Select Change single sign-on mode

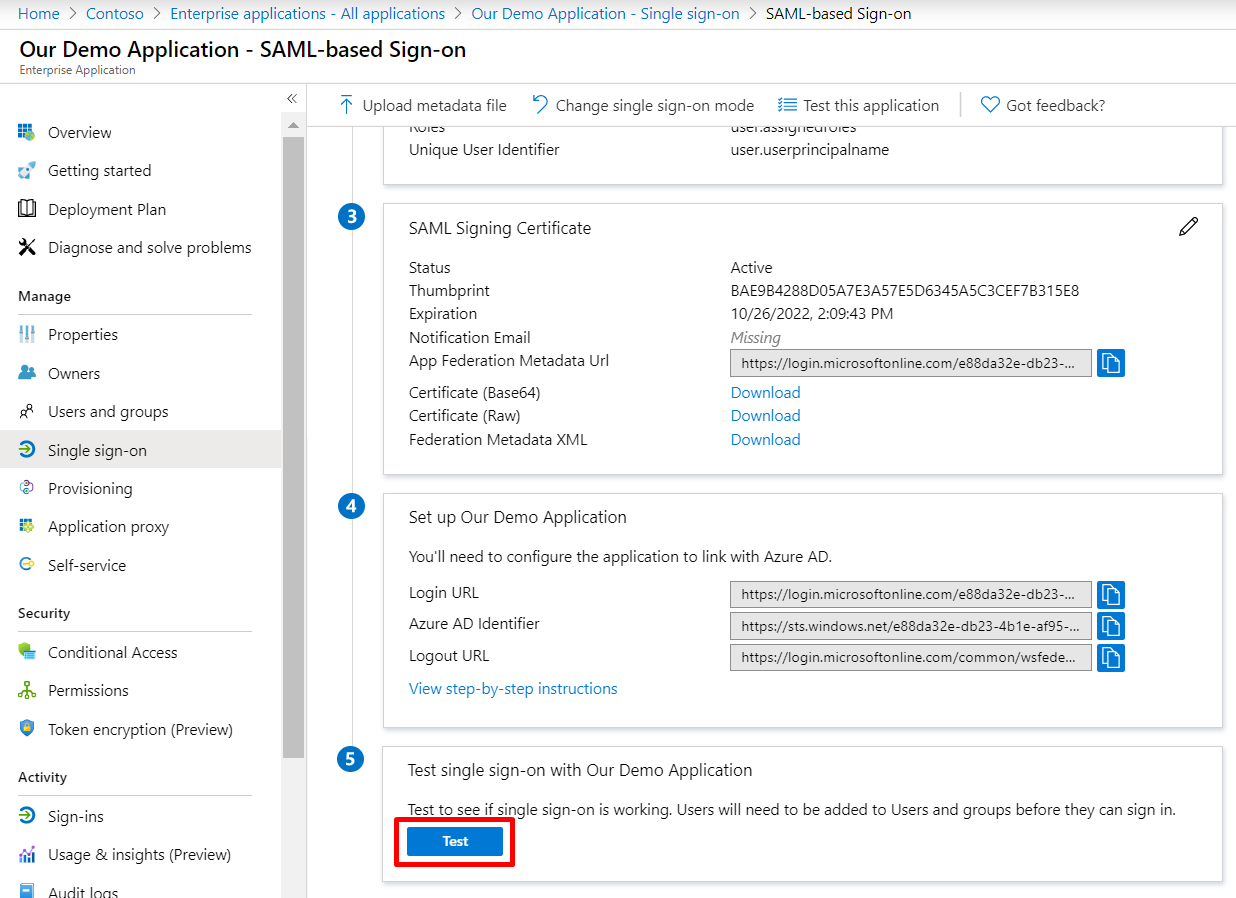point(643,105)
